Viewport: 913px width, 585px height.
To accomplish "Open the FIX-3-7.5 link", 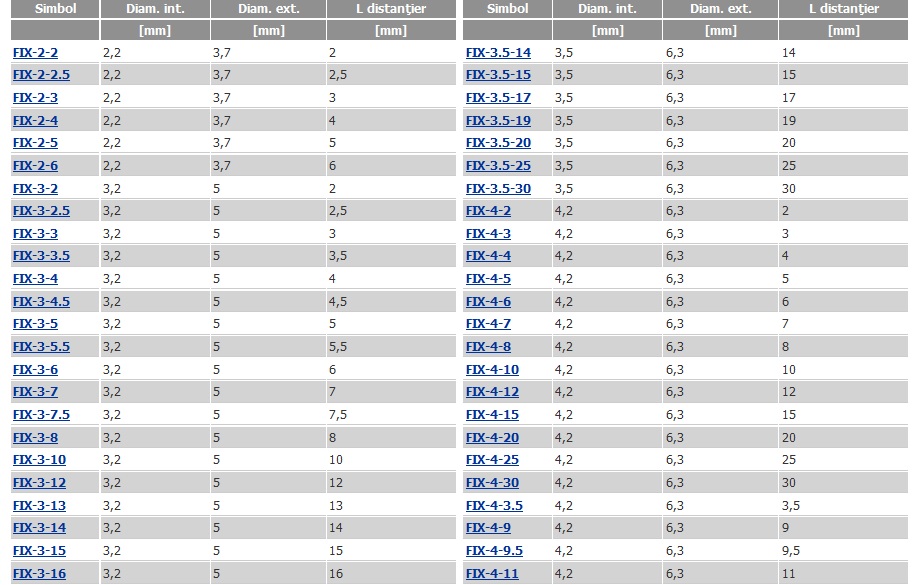I will (41, 414).
